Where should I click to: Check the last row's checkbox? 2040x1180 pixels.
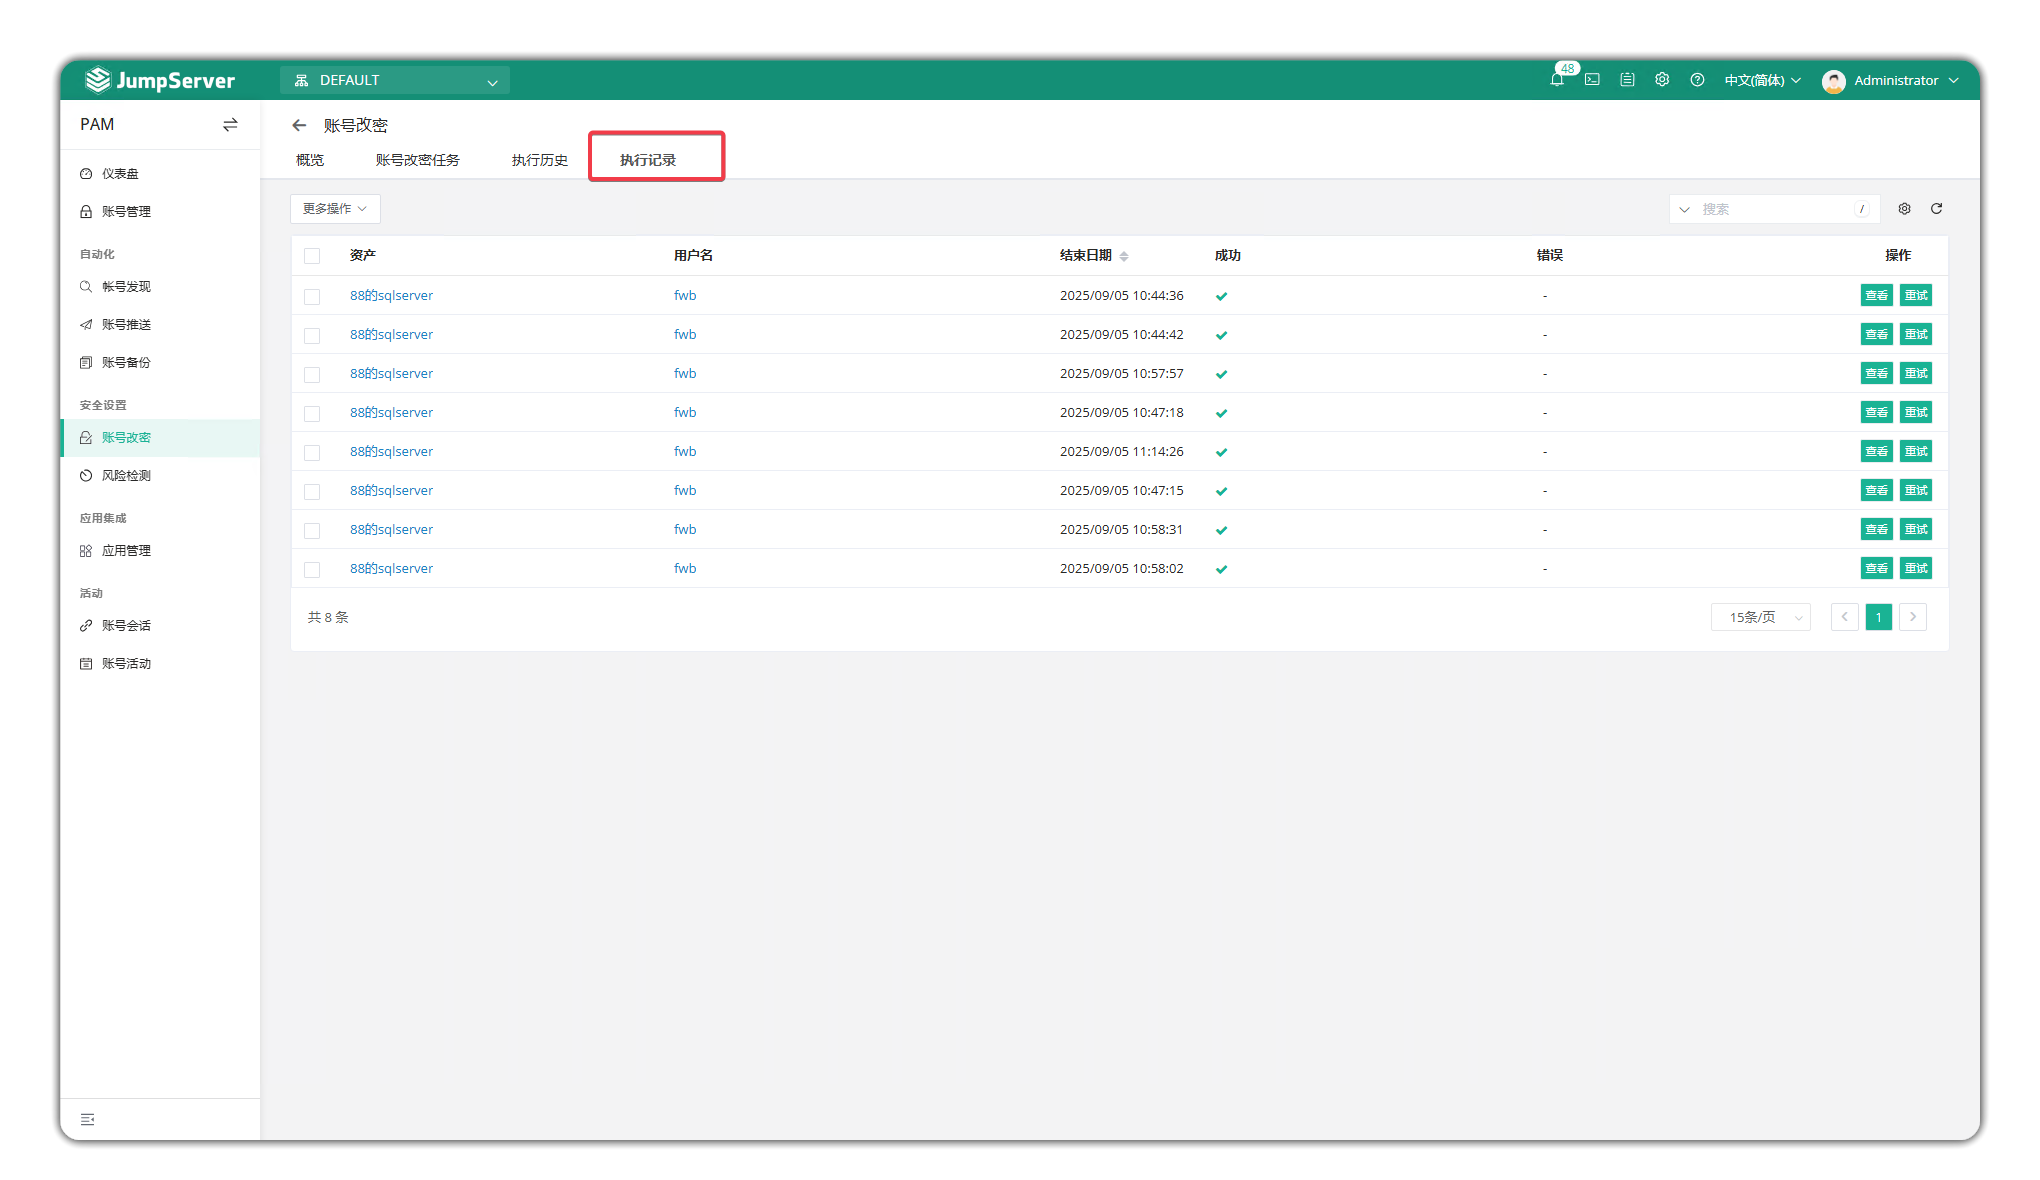tap(312, 570)
